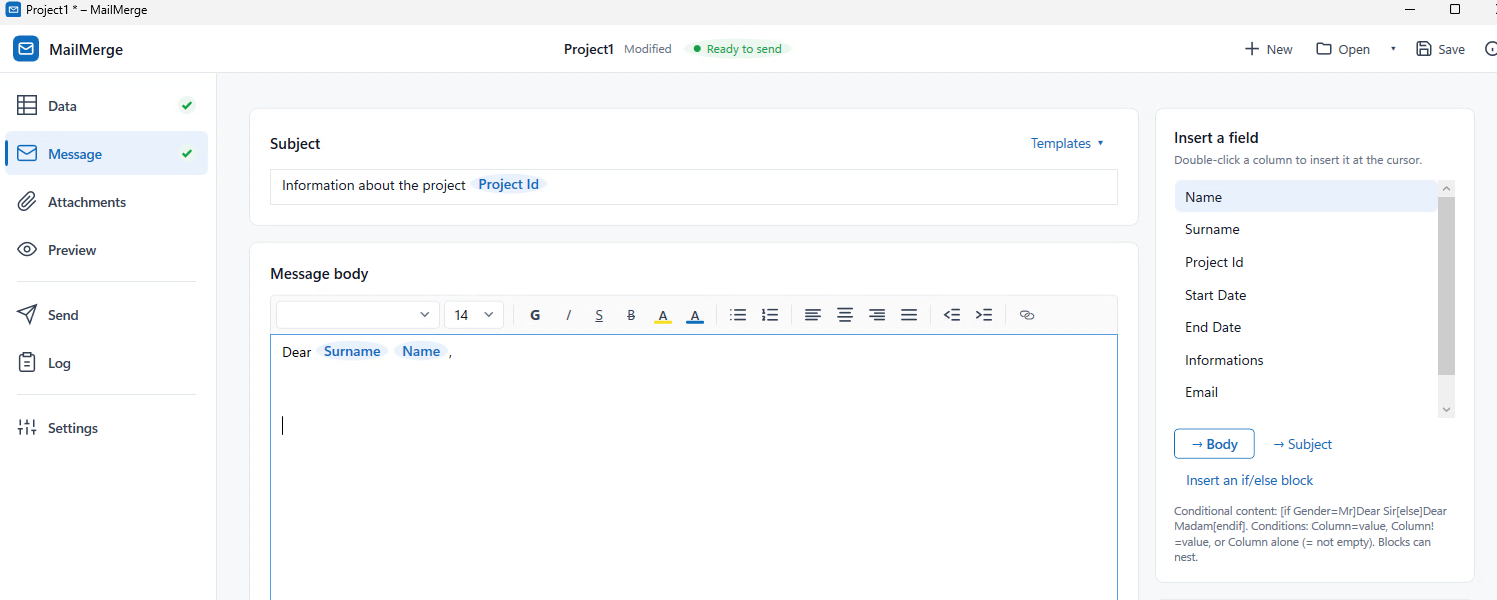This screenshot has height=600, width=1497.
Task: Justify the message text
Action: [909, 315]
